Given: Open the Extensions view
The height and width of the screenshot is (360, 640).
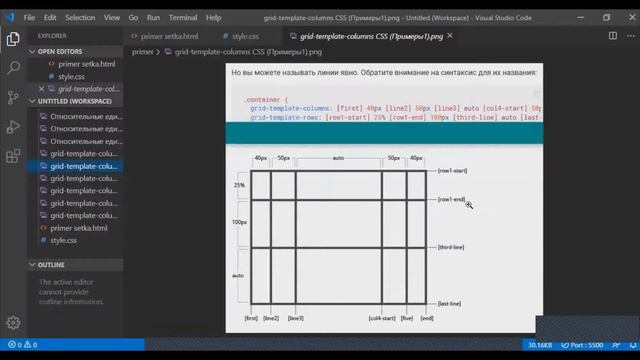Looking at the screenshot, I should pyautogui.click(x=13, y=156).
